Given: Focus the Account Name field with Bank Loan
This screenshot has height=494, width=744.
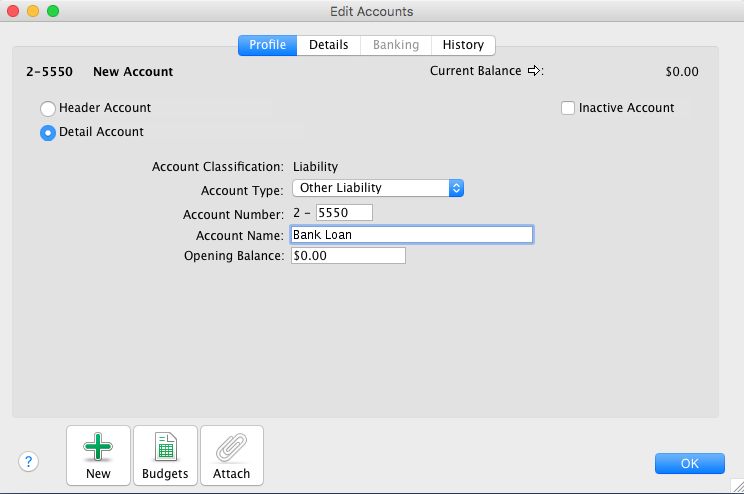Looking at the screenshot, I should pyautogui.click(x=411, y=235).
